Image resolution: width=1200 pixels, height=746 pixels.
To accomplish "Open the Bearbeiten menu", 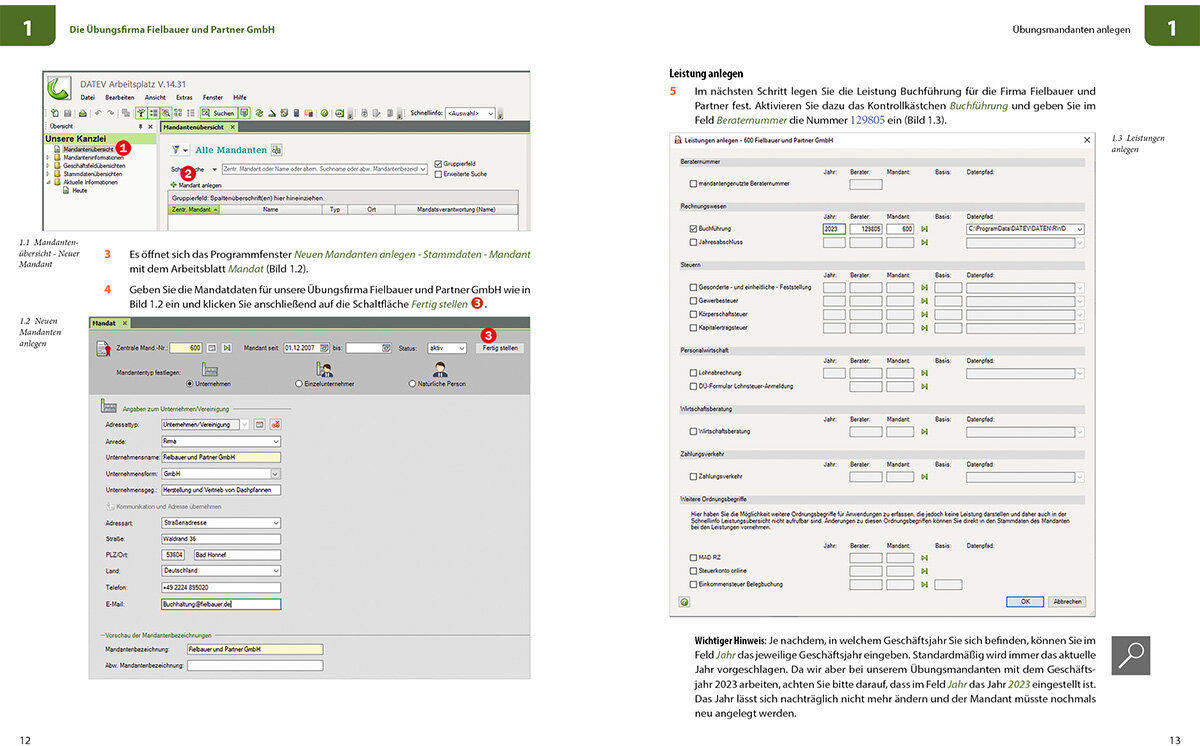I will [119, 97].
